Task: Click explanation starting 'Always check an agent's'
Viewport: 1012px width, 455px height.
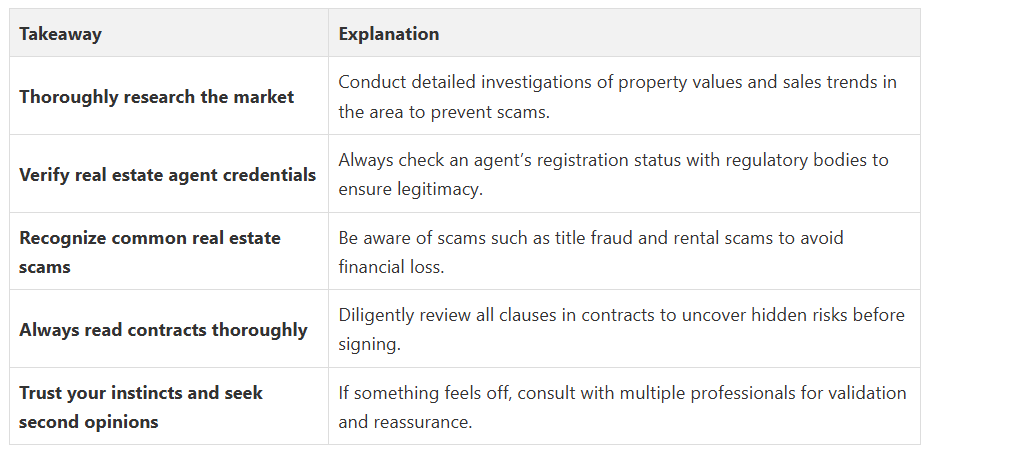Action: pyautogui.click(x=613, y=174)
